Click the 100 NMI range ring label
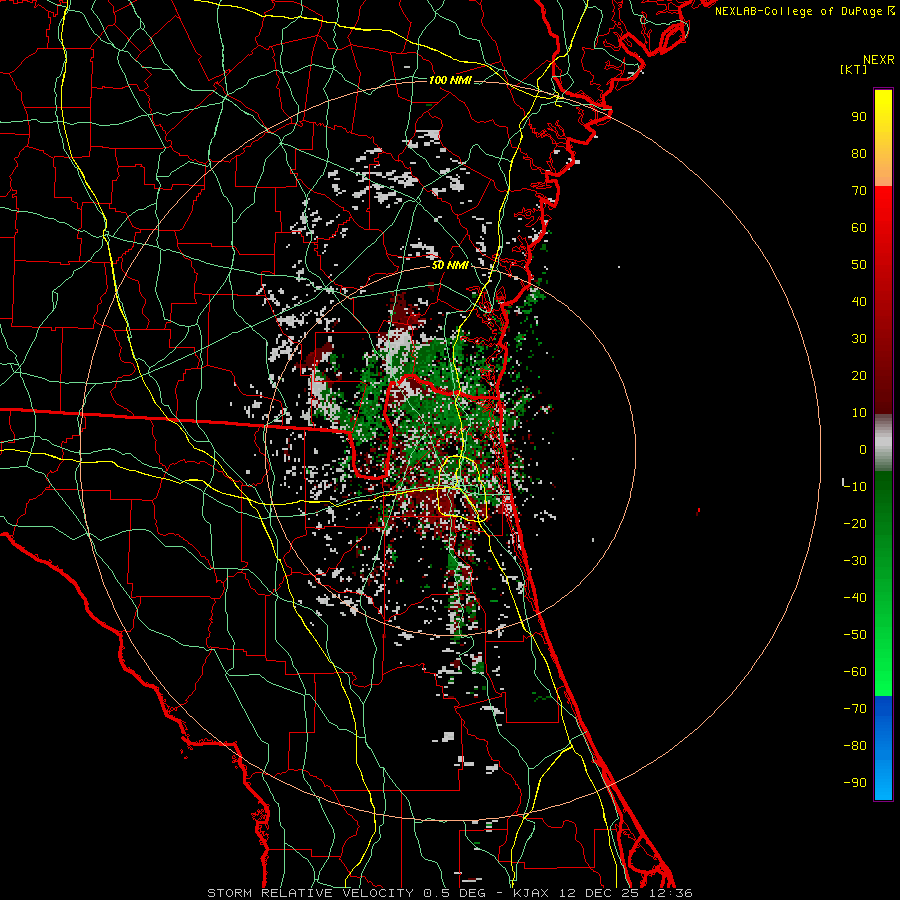Screen dimensions: 900x900 (x=450, y=80)
